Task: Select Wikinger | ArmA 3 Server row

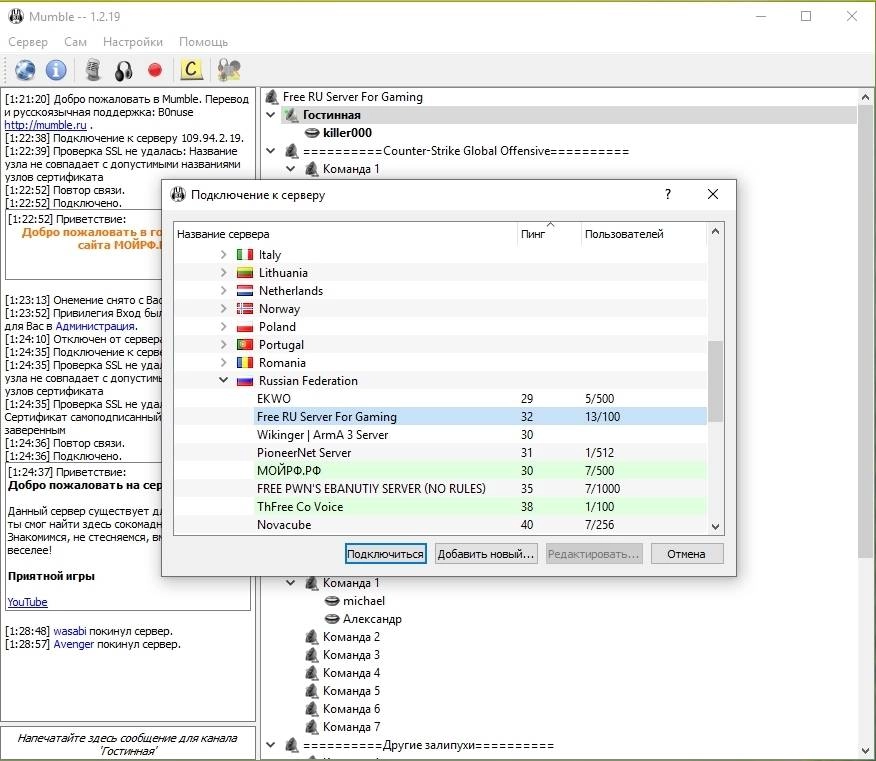Action: tap(440, 435)
